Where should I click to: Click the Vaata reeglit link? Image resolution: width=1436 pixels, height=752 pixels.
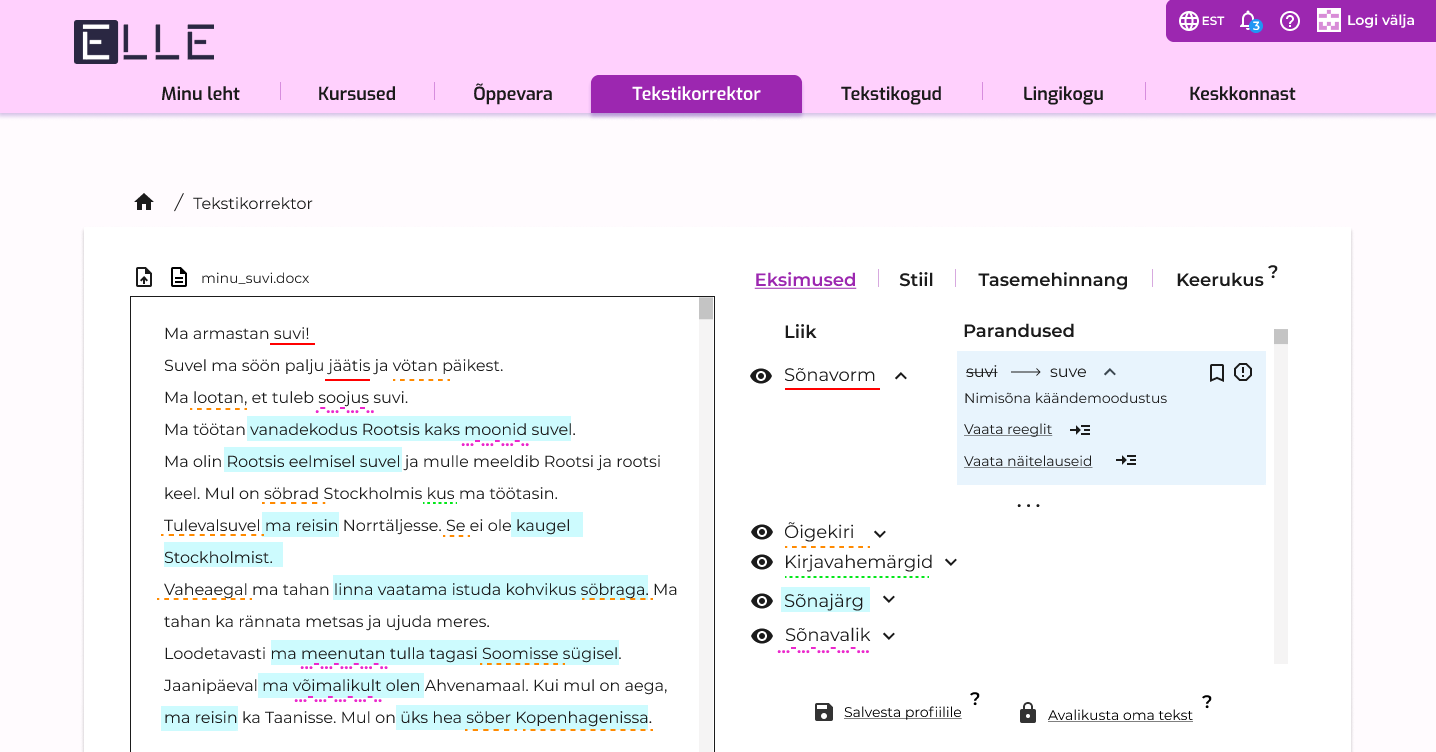click(x=1008, y=430)
